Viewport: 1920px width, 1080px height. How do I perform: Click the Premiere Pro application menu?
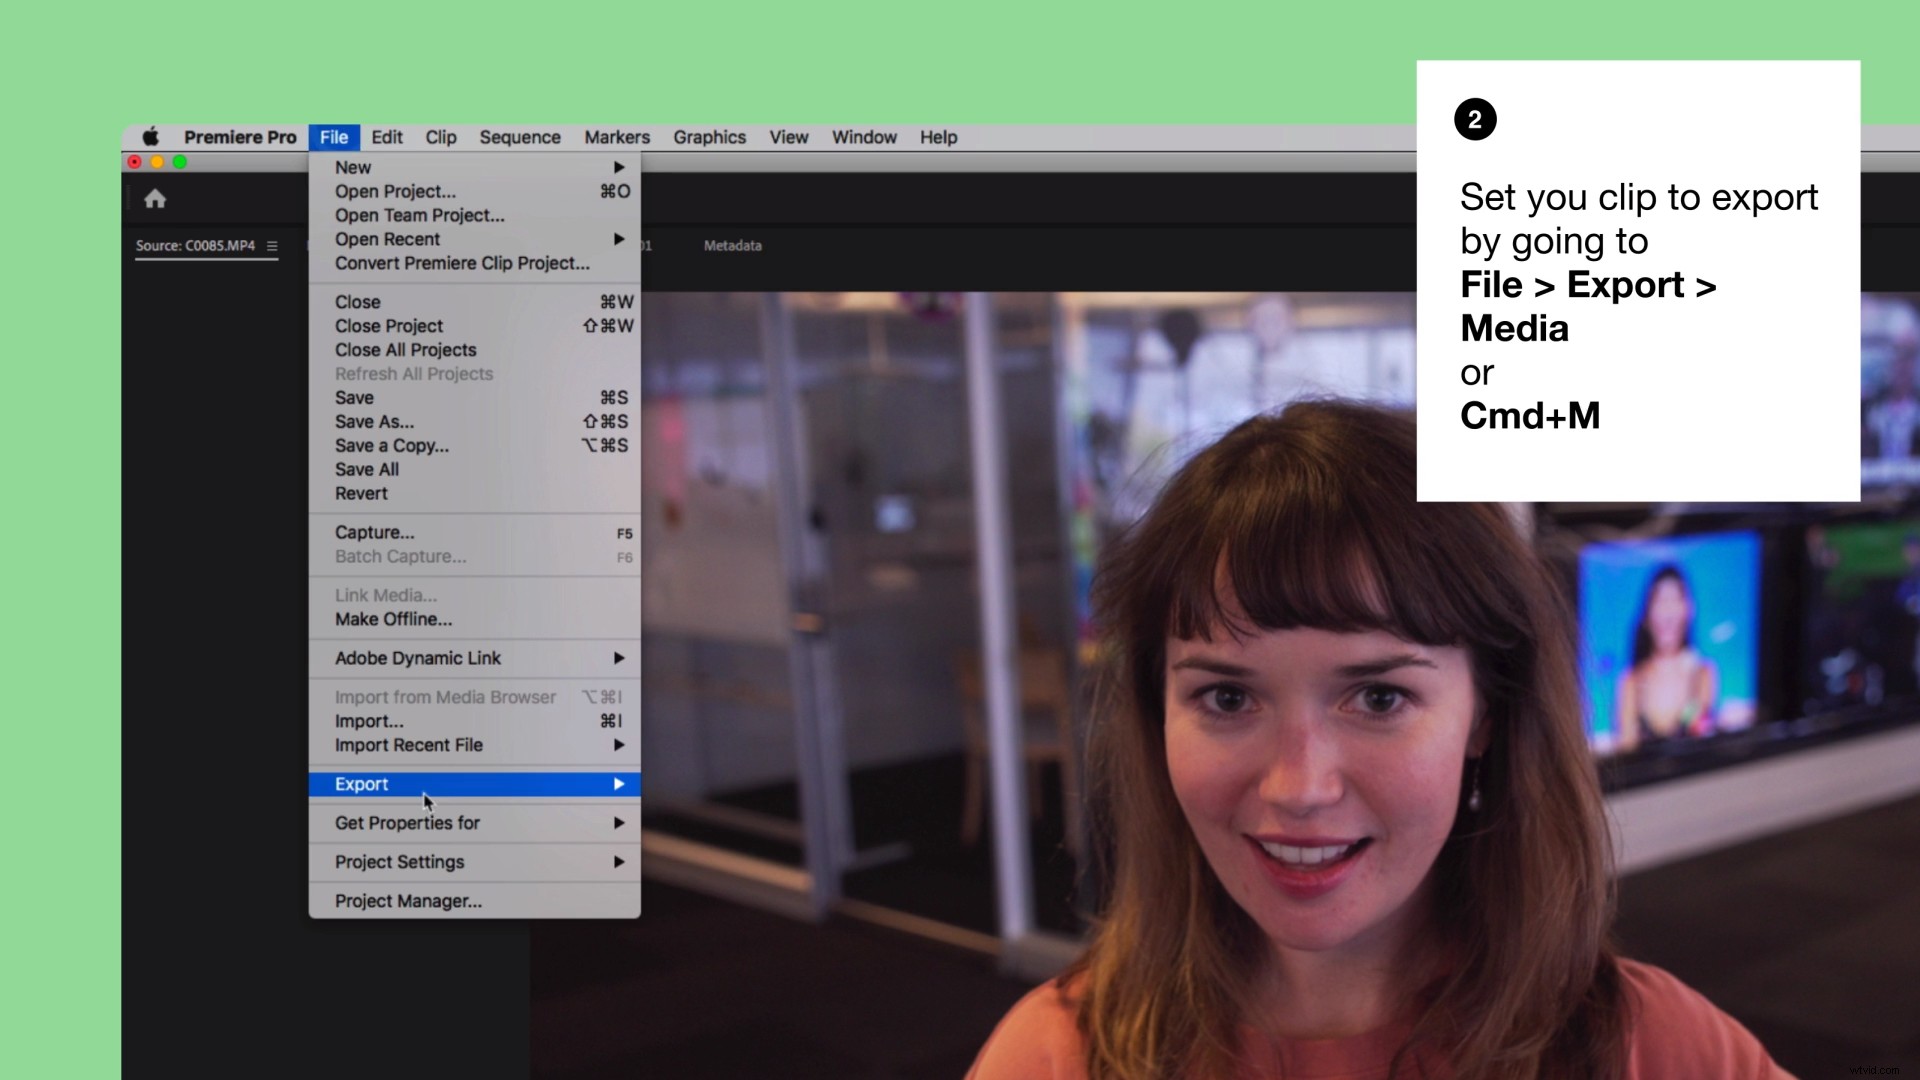pos(240,137)
